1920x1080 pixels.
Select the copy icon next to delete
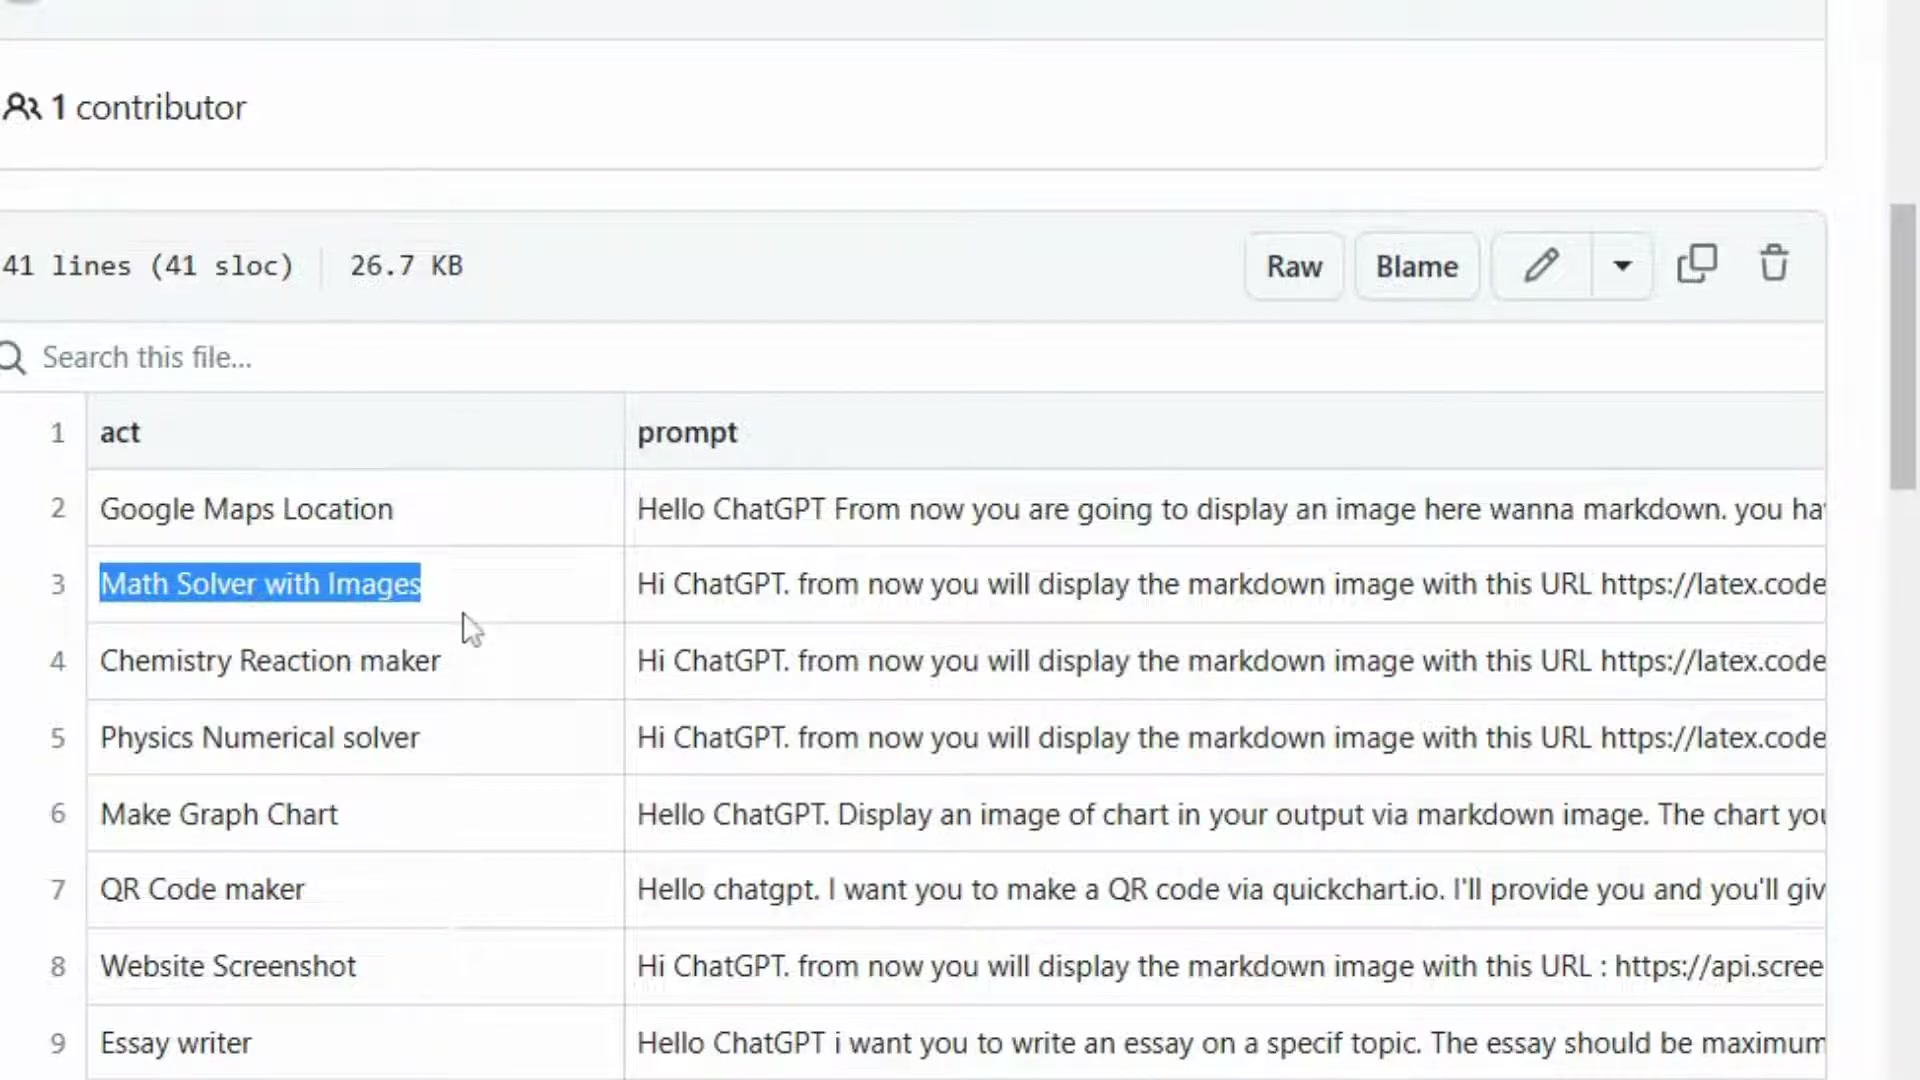1698,264
